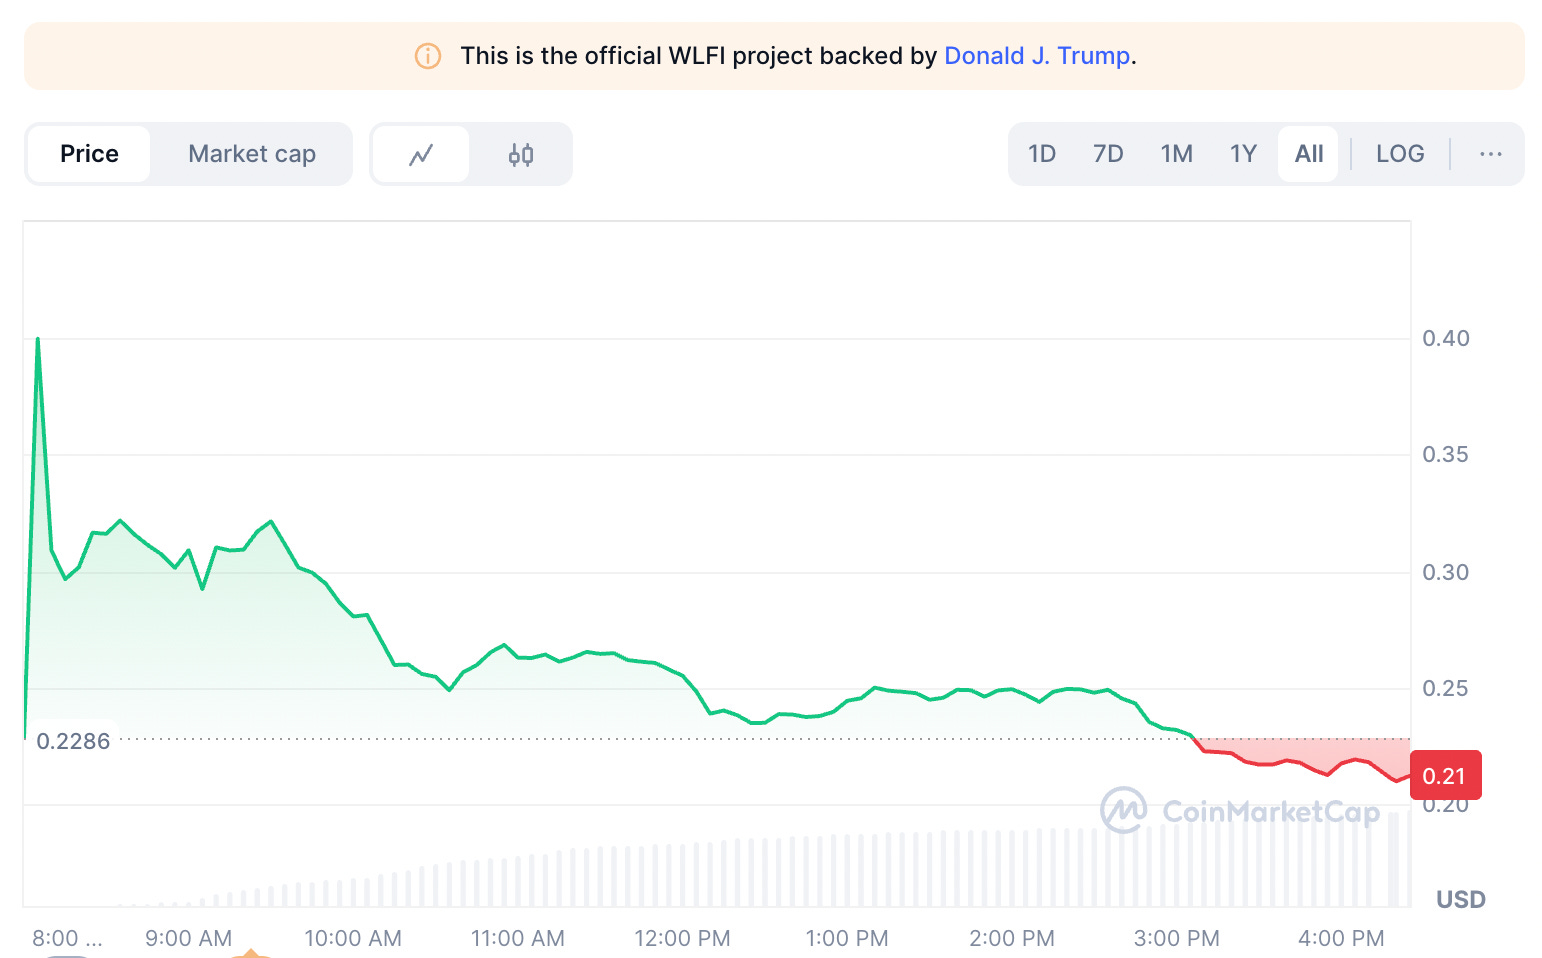The image size is (1542, 958).
Task: Click the 10:00 AM time axis label
Action: point(353,938)
